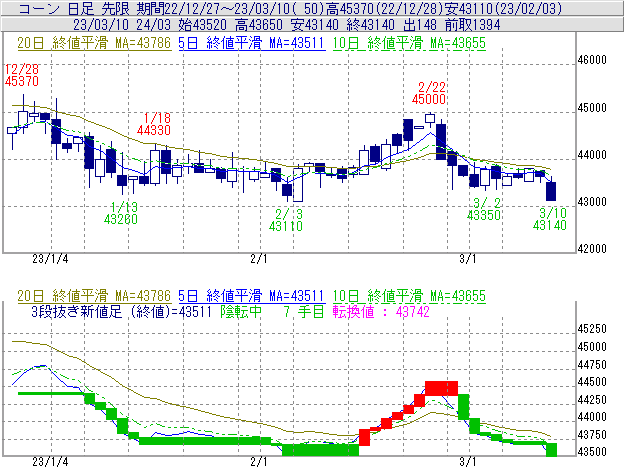Click the 44000 upper chart axis label
Viewport: 624px width, 475px height.
coord(592,155)
